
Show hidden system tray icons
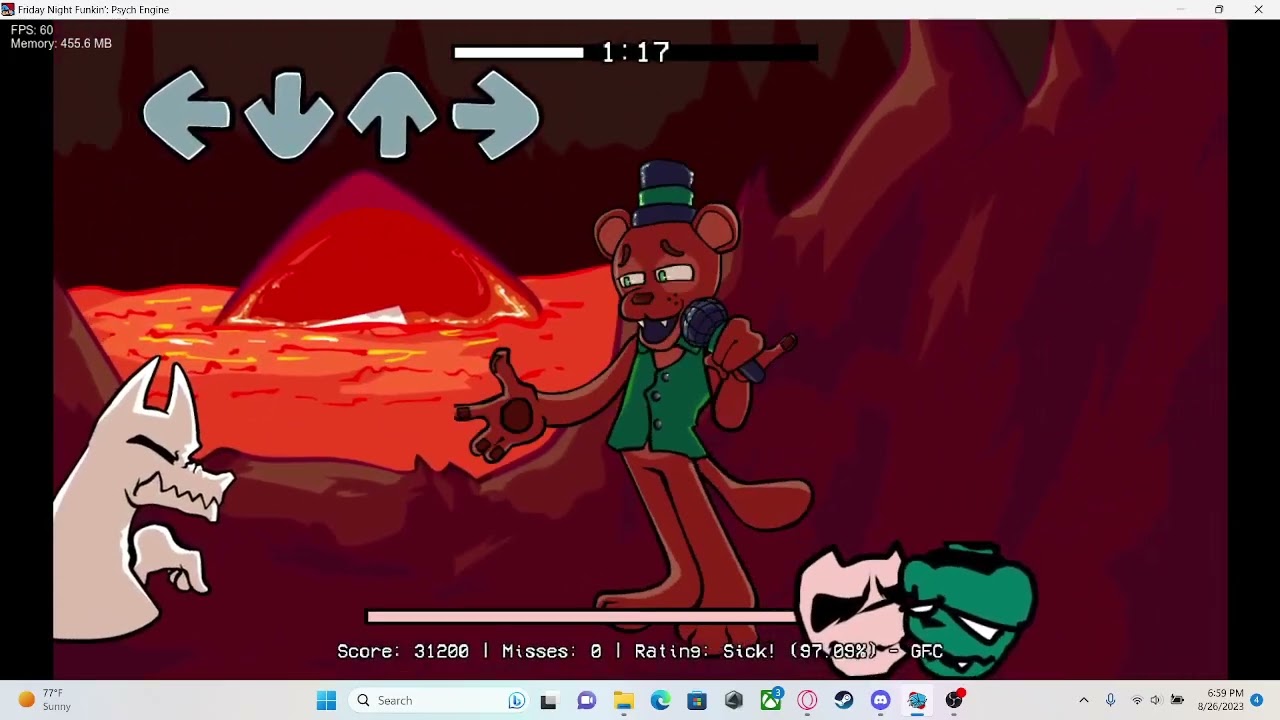1083,700
